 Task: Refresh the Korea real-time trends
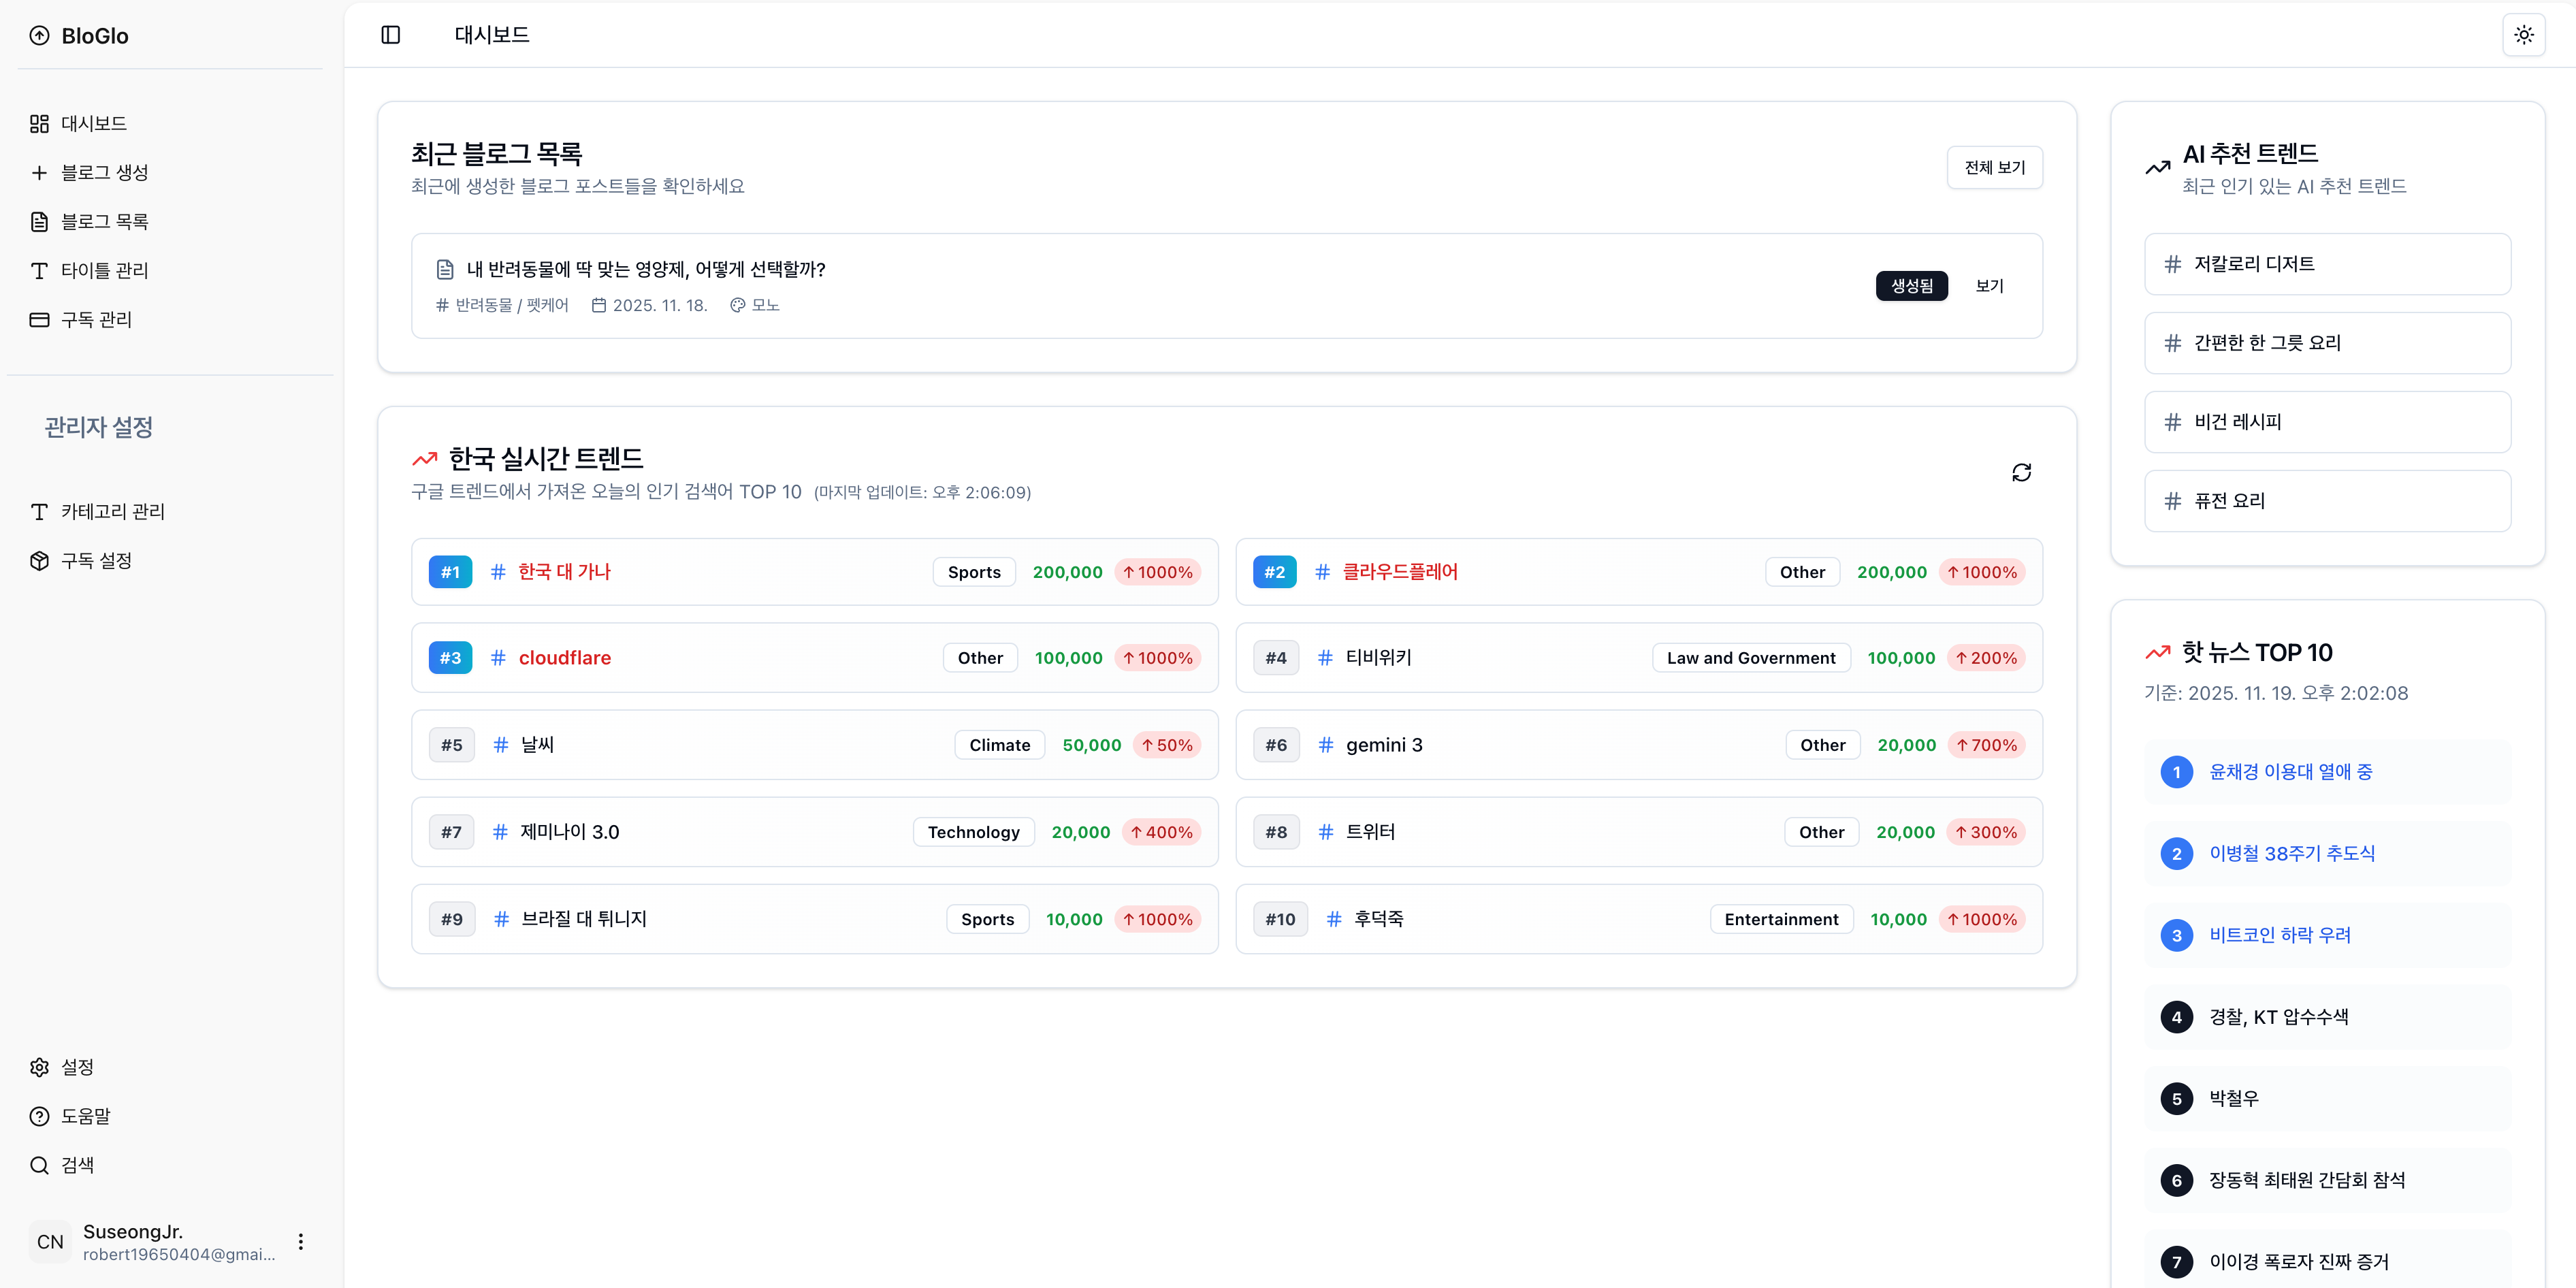[x=2021, y=472]
